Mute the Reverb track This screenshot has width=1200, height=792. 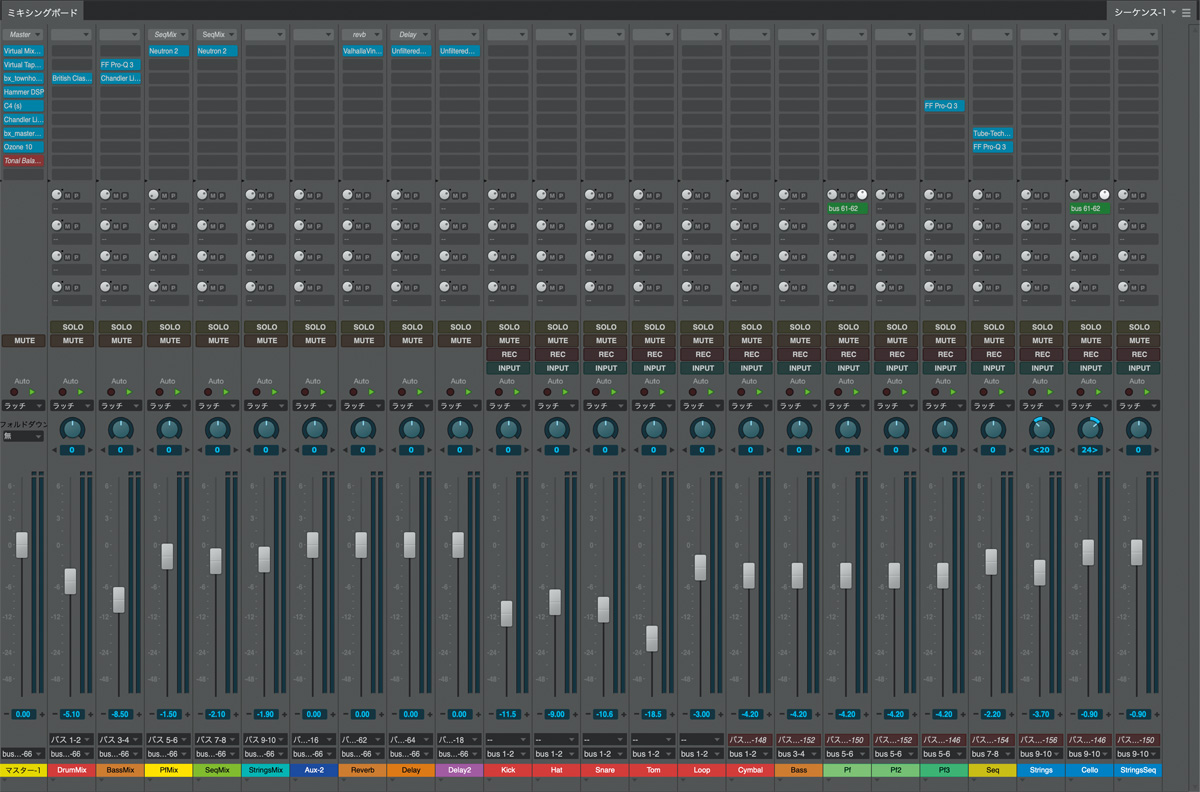(x=364, y=341)
